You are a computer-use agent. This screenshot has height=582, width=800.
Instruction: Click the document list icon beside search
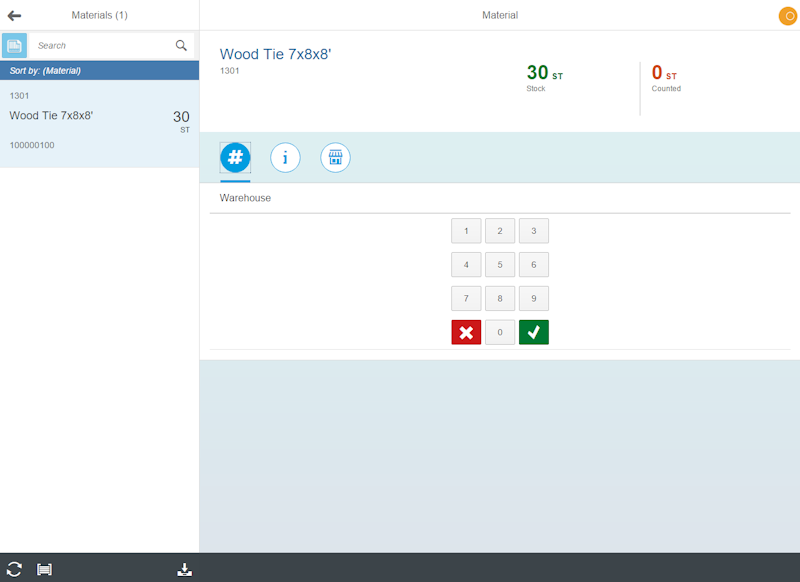tap(14, 46)
